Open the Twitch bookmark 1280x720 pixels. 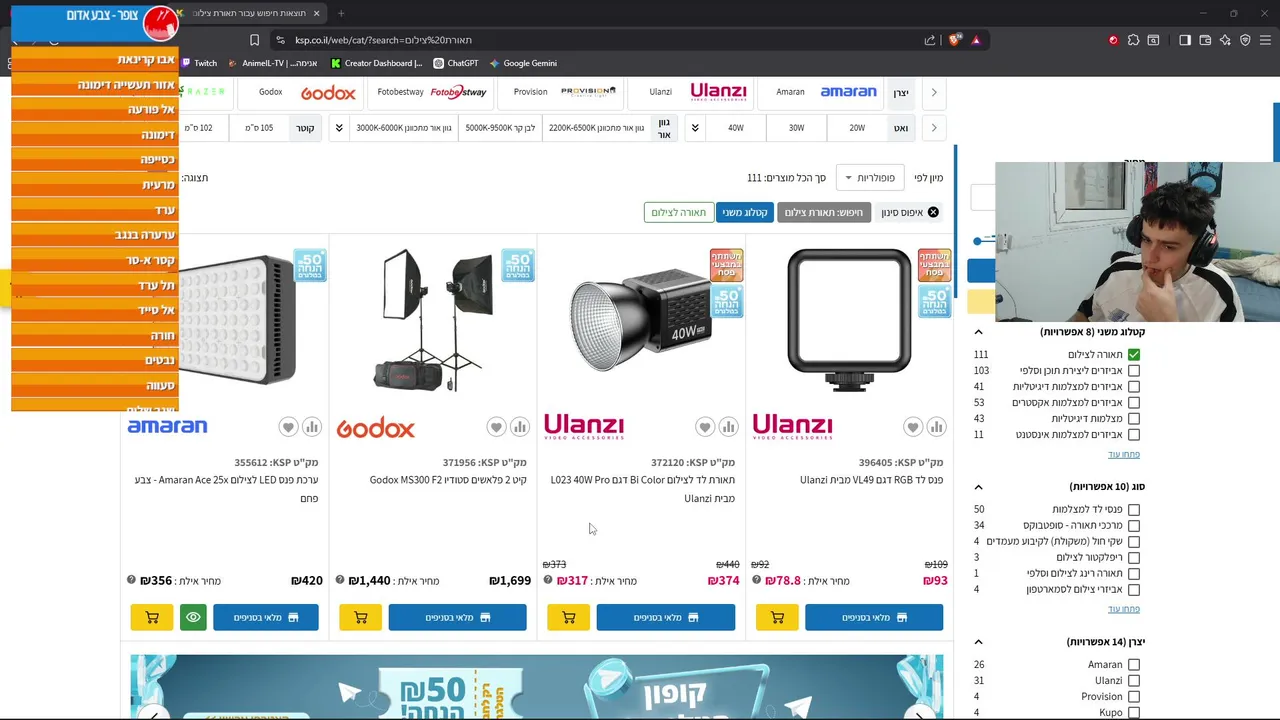click(198, 63)
